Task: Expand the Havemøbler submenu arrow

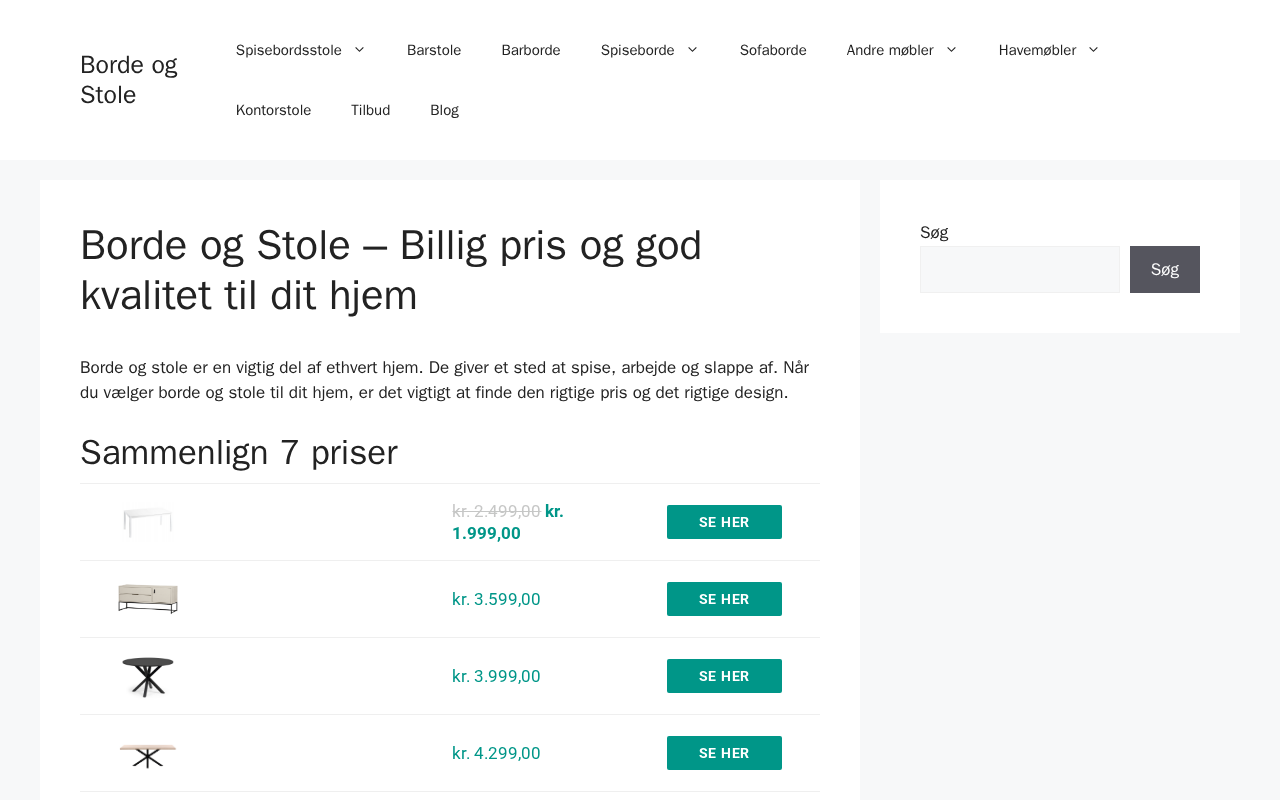Action: [x=1093, y=50]
